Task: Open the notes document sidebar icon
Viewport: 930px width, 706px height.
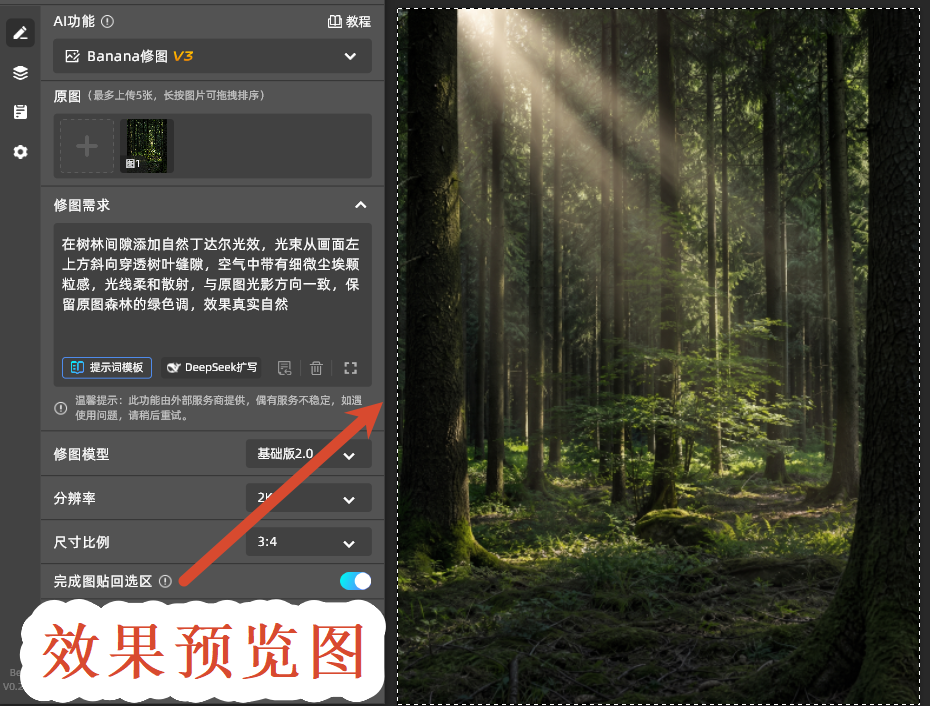Action: click(x=20, y=112)
